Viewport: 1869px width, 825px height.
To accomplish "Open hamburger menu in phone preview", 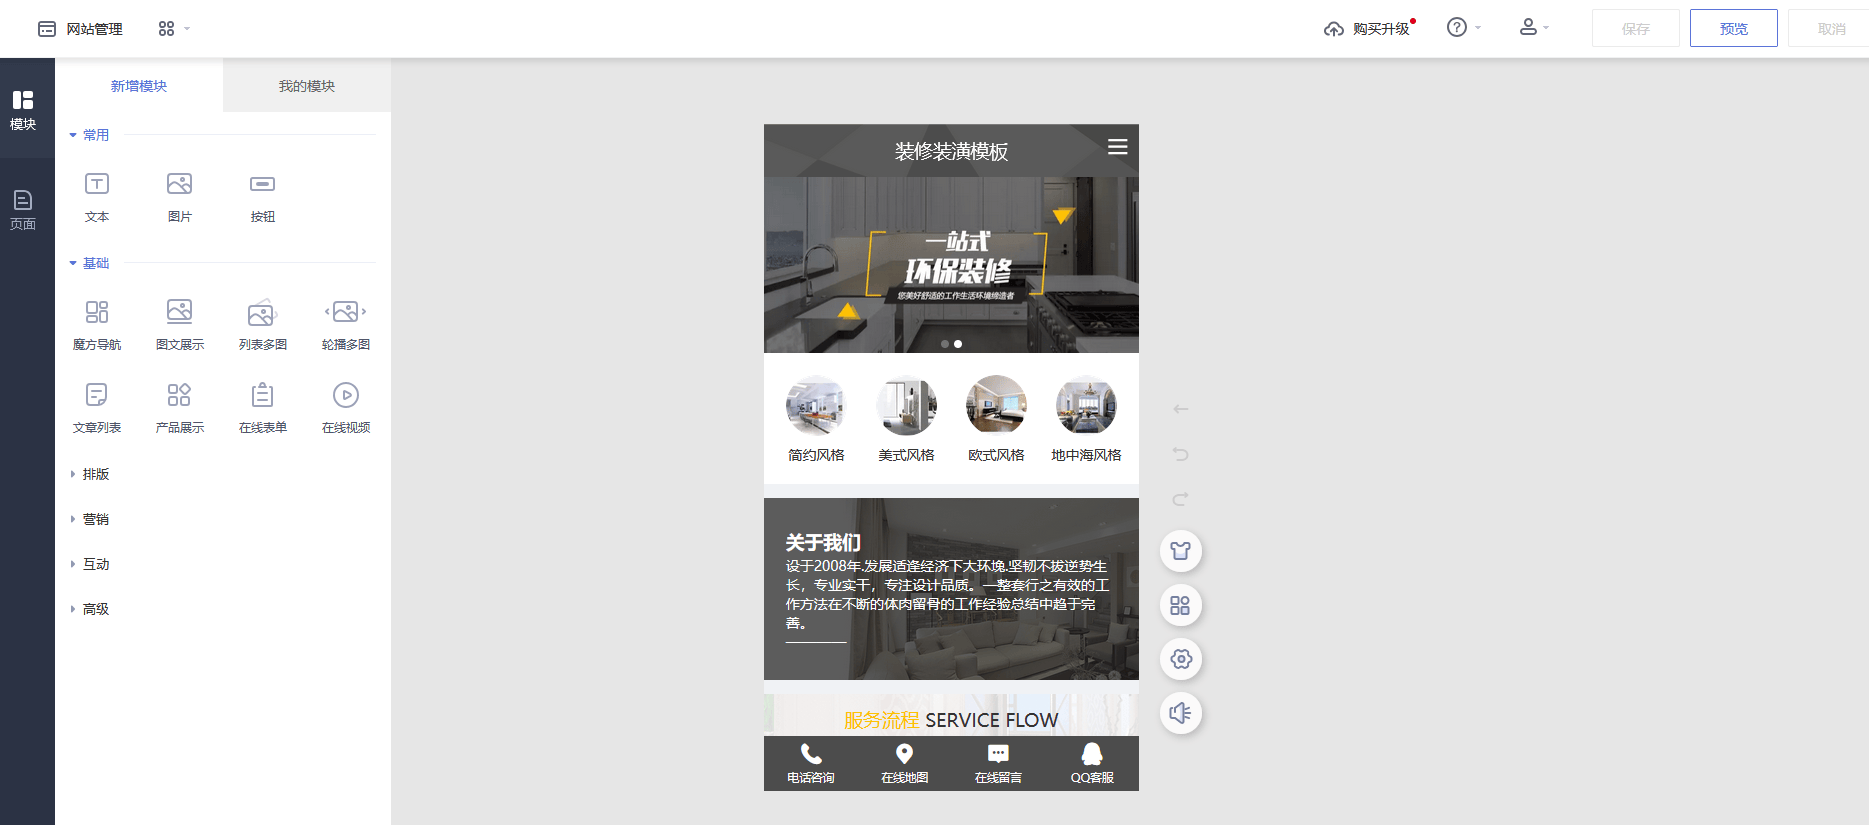I will 1117,147.
